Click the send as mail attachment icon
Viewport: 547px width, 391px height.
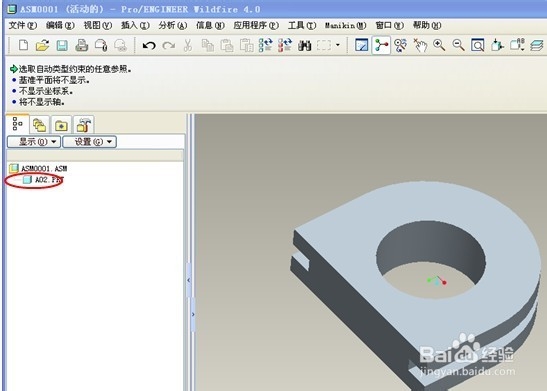(101, 45)
